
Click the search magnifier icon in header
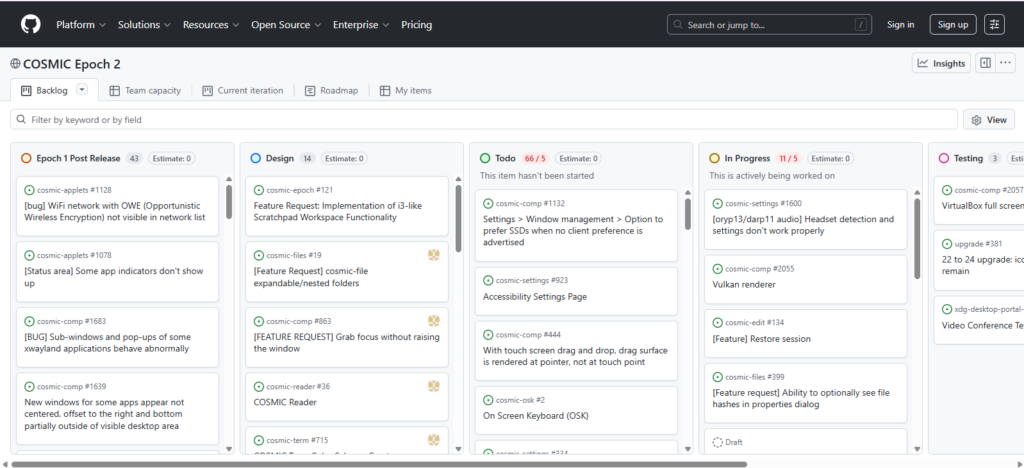coord(679,25)
